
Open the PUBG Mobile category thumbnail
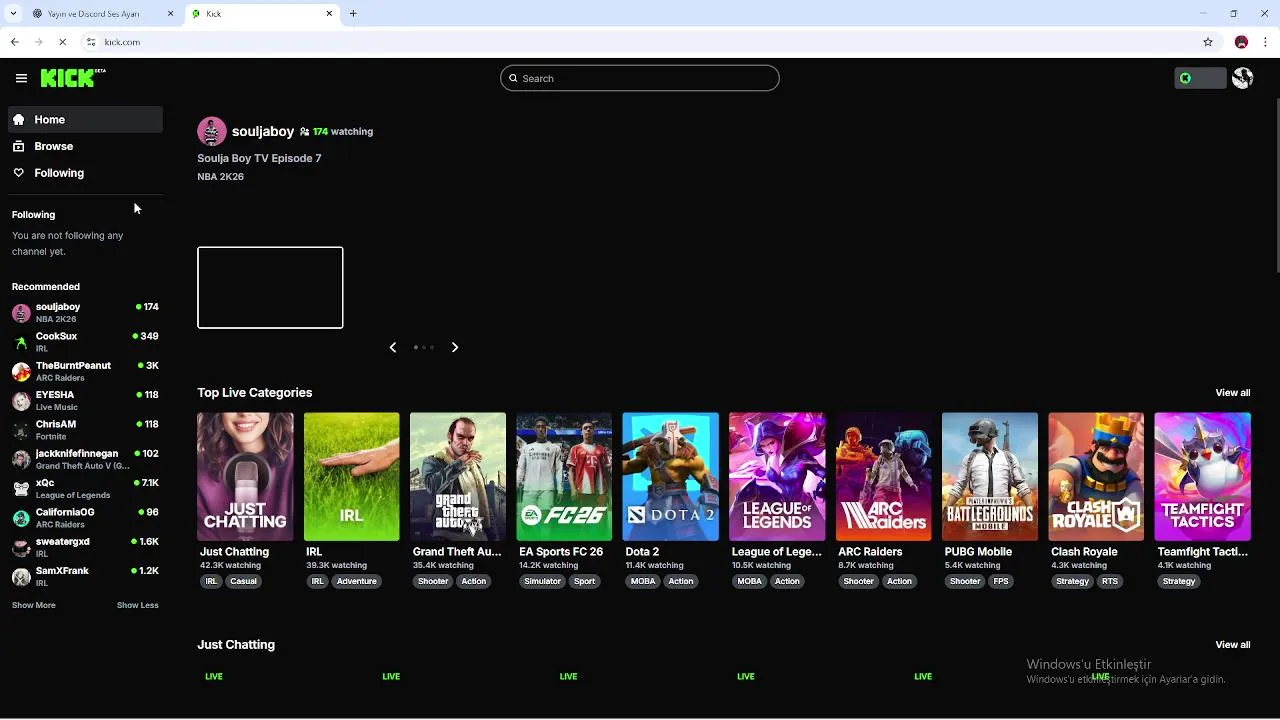coord(990,477)
